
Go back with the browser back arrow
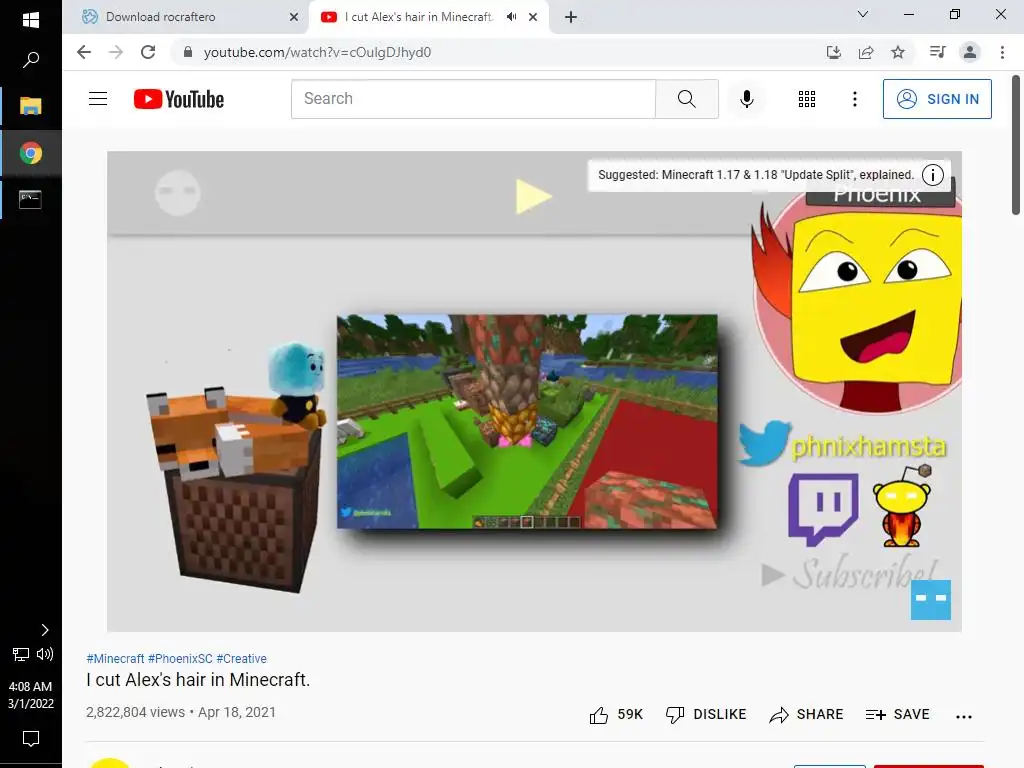[84, 52]
